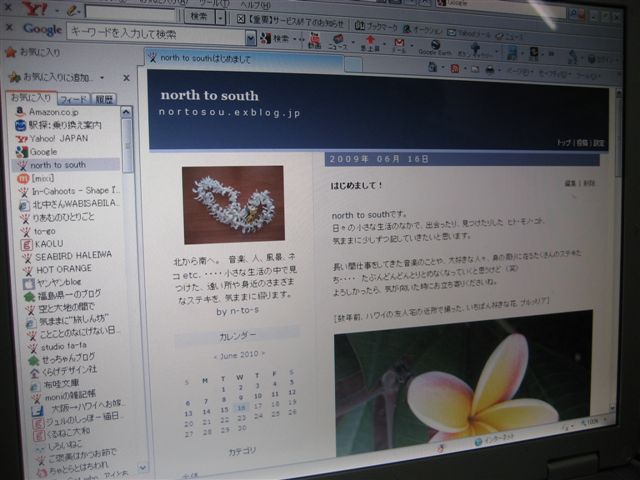Screen dimensions: 640x480
Task: Open a new browser tab
Action: (353, 65)
